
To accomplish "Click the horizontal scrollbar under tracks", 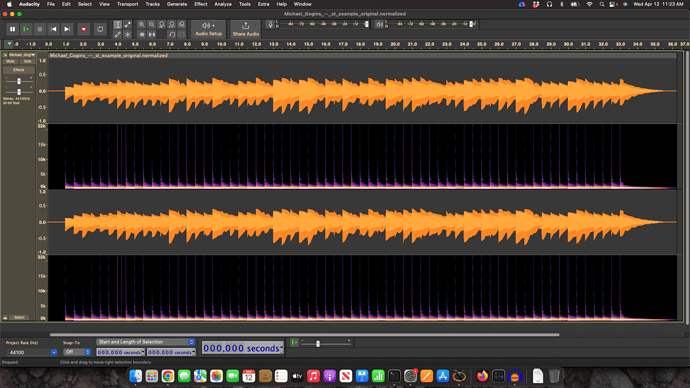I will point(305,335).
